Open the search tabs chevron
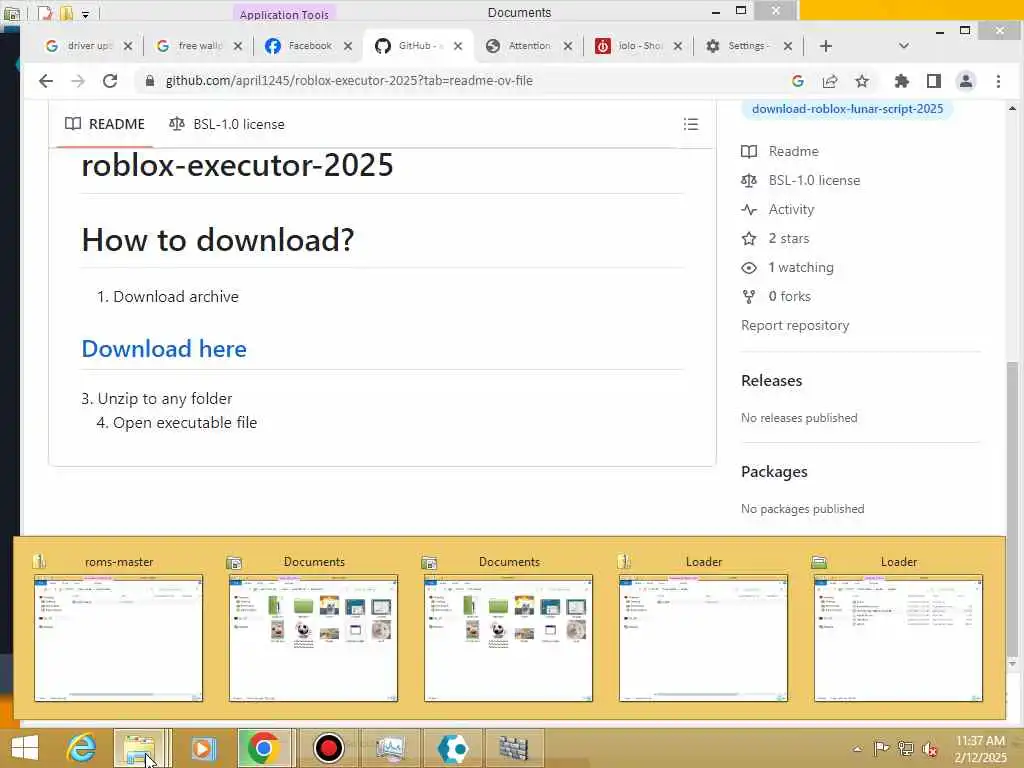 click(x=904, y=46)
